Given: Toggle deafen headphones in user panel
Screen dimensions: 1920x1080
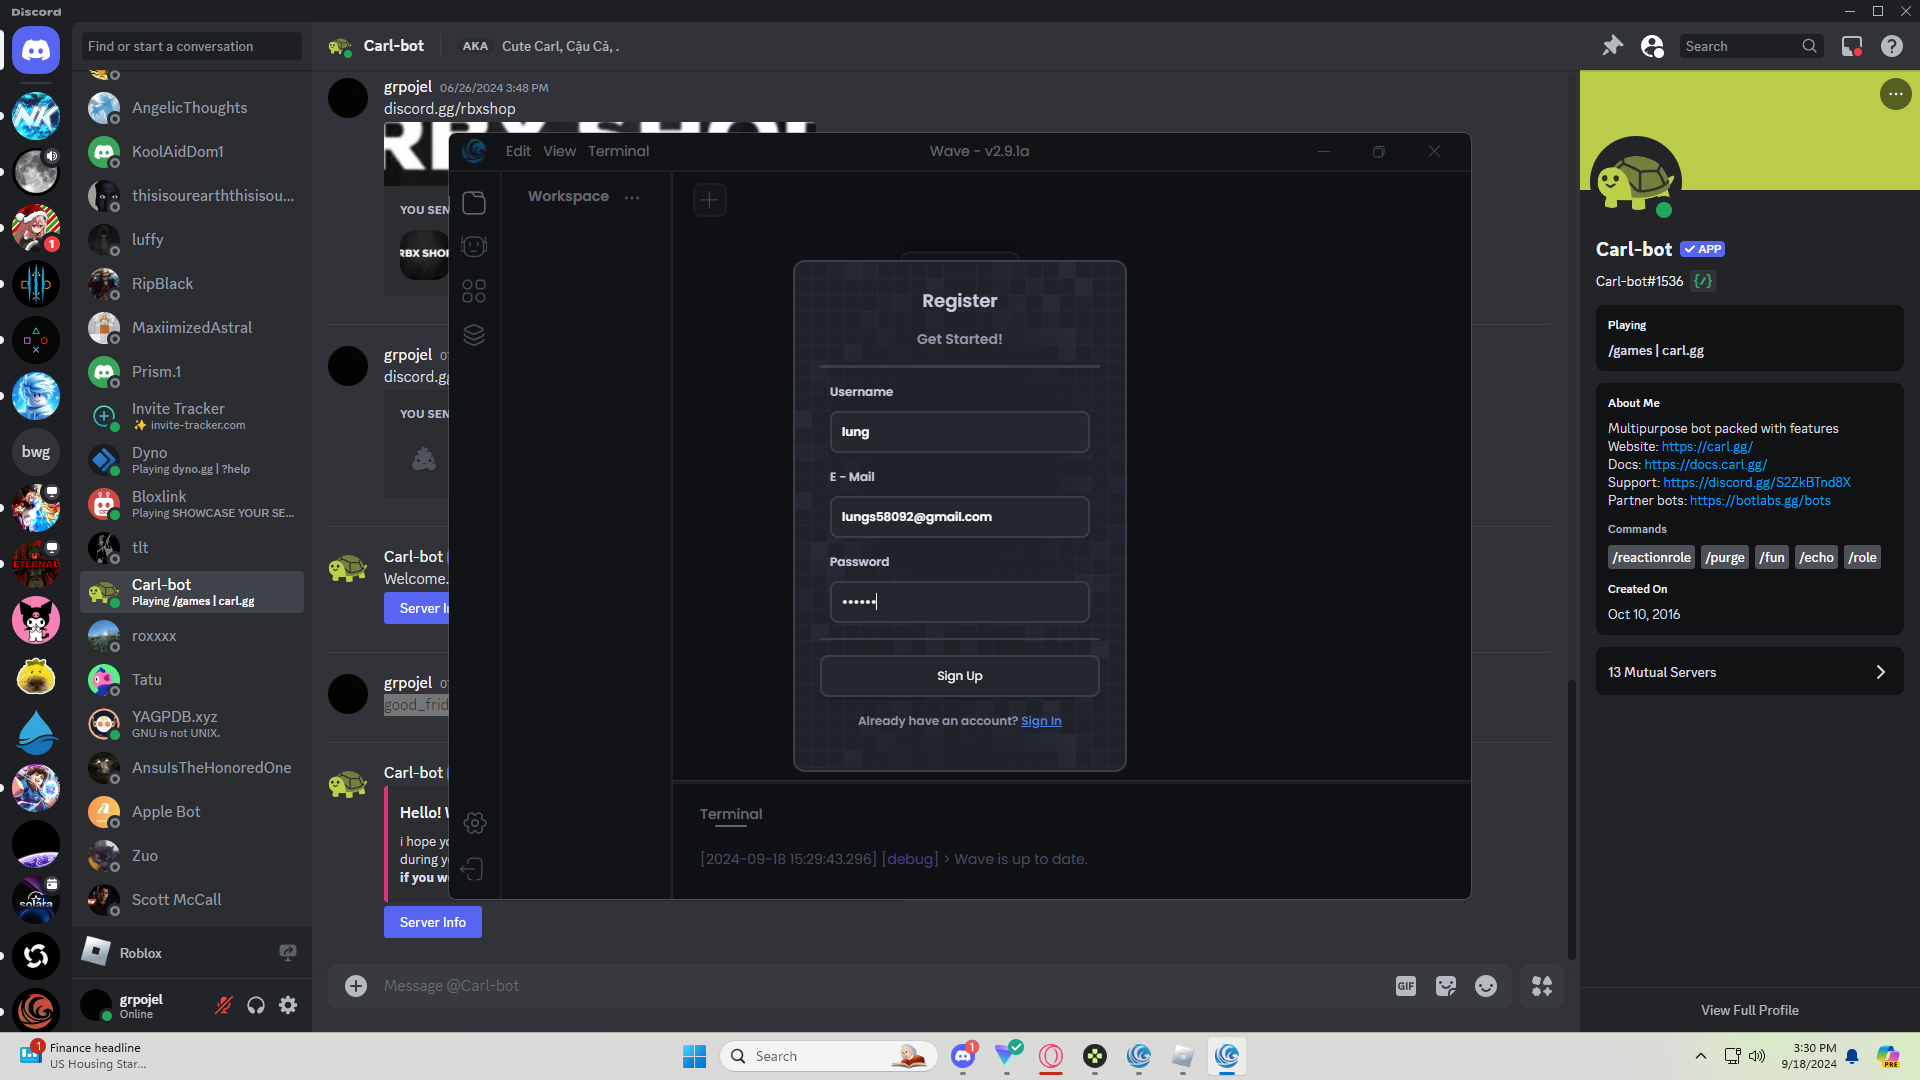Looking at the screenshot, I should coord(256,1005).
